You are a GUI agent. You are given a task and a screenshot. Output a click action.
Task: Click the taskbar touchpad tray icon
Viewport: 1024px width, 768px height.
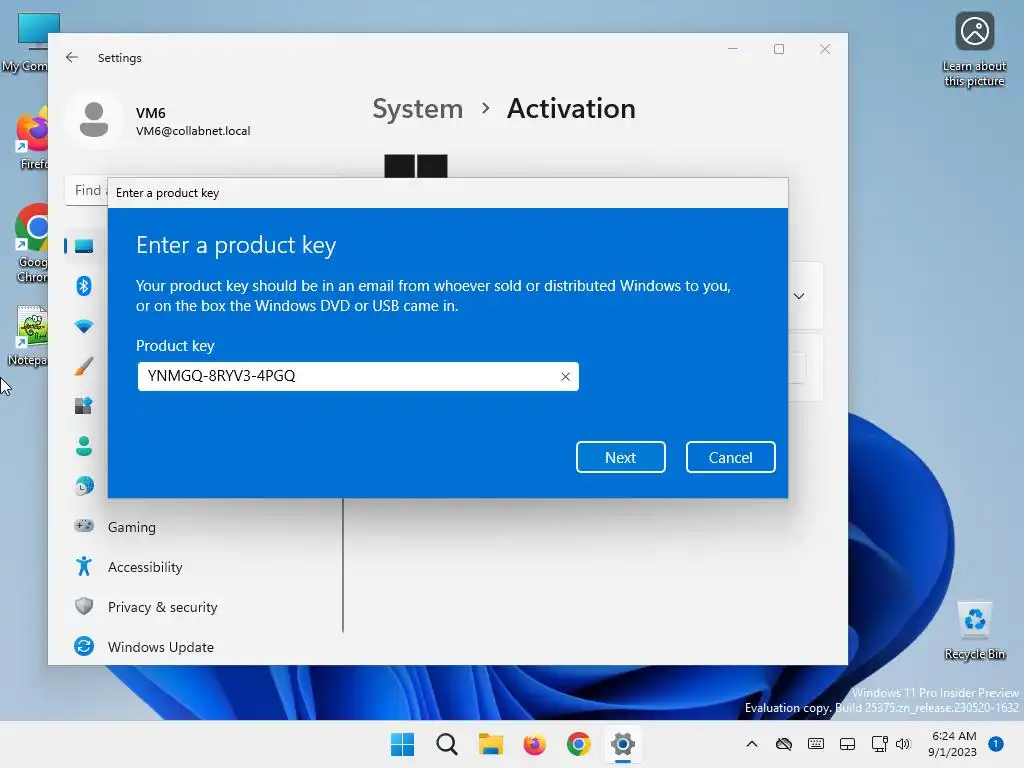[848, 744]
